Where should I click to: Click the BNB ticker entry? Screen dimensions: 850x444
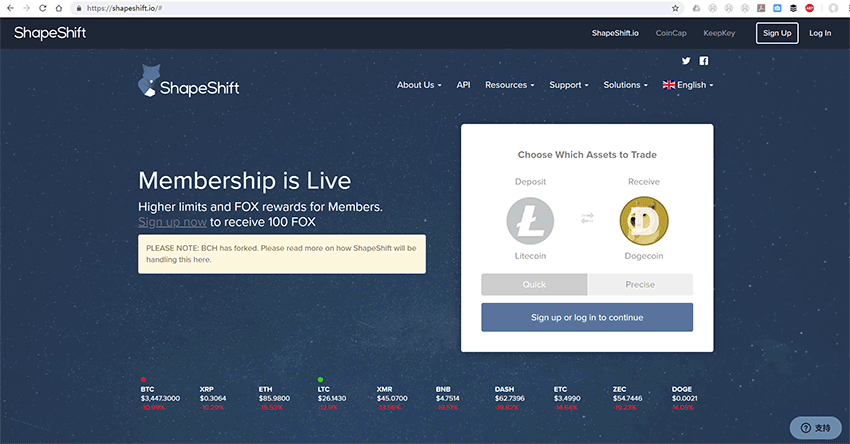click(448, 398)
